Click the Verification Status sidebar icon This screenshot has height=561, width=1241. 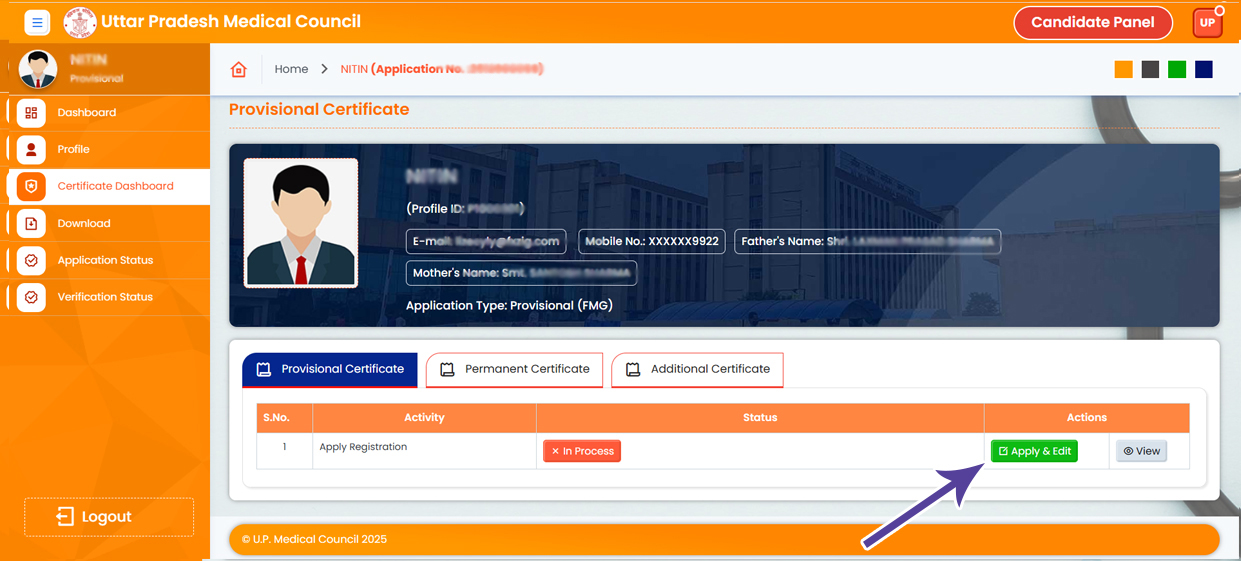(31, 298)
